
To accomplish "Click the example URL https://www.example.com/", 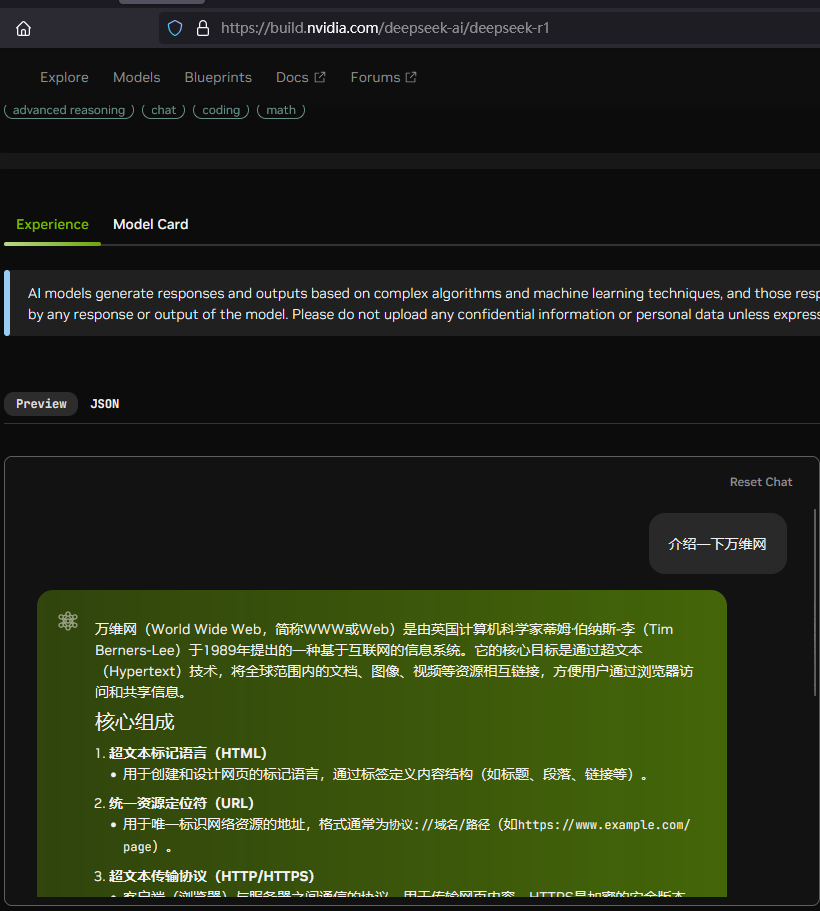I will 604,825.
